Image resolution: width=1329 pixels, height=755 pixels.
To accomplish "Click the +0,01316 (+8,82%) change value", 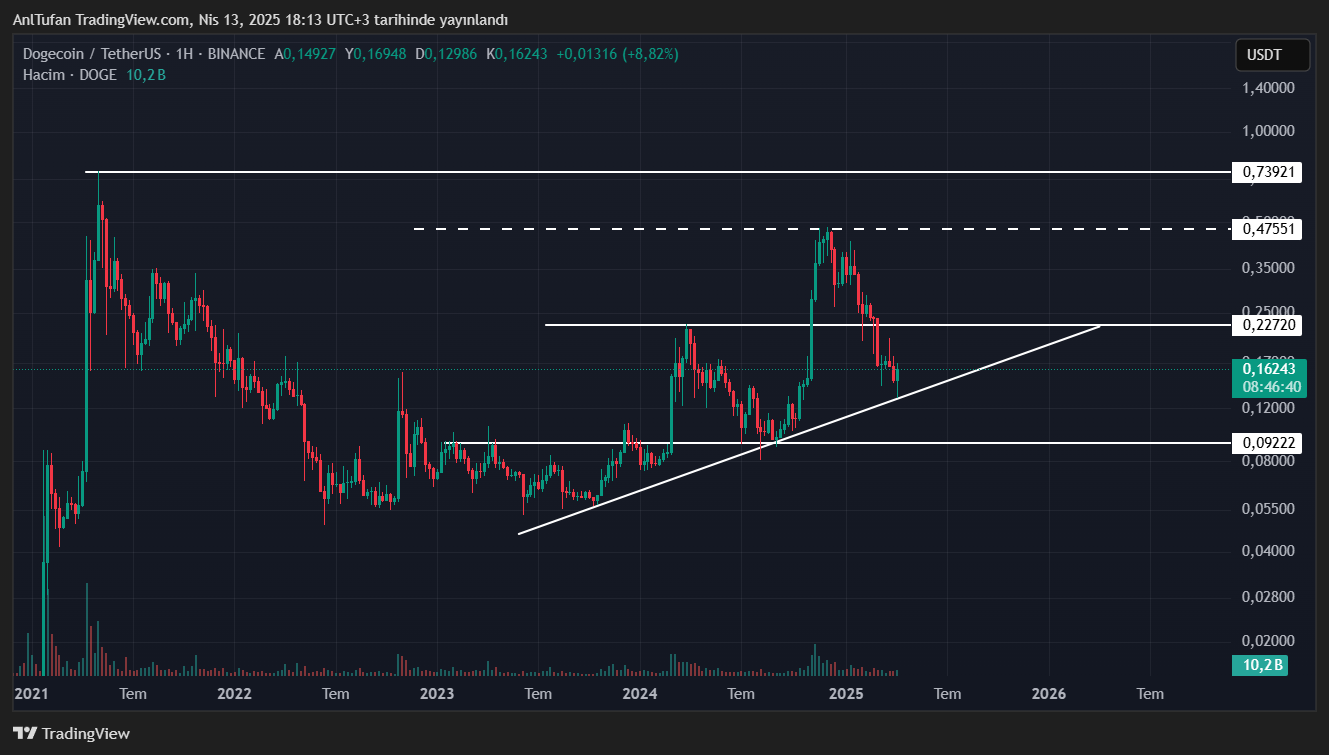I will coord(617,54).
